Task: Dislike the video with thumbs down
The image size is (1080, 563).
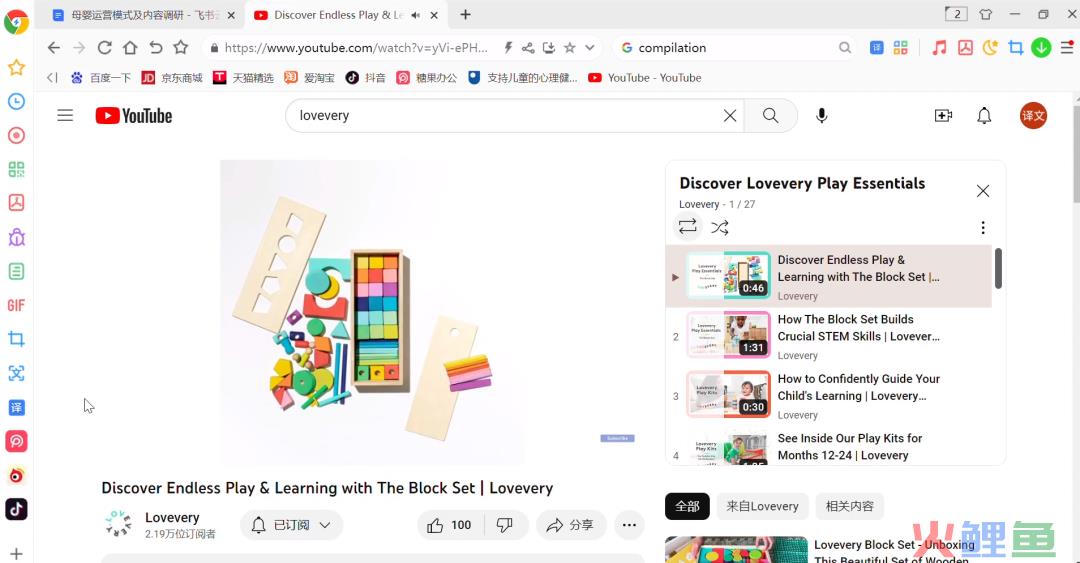Action: (x=505, y=525)
